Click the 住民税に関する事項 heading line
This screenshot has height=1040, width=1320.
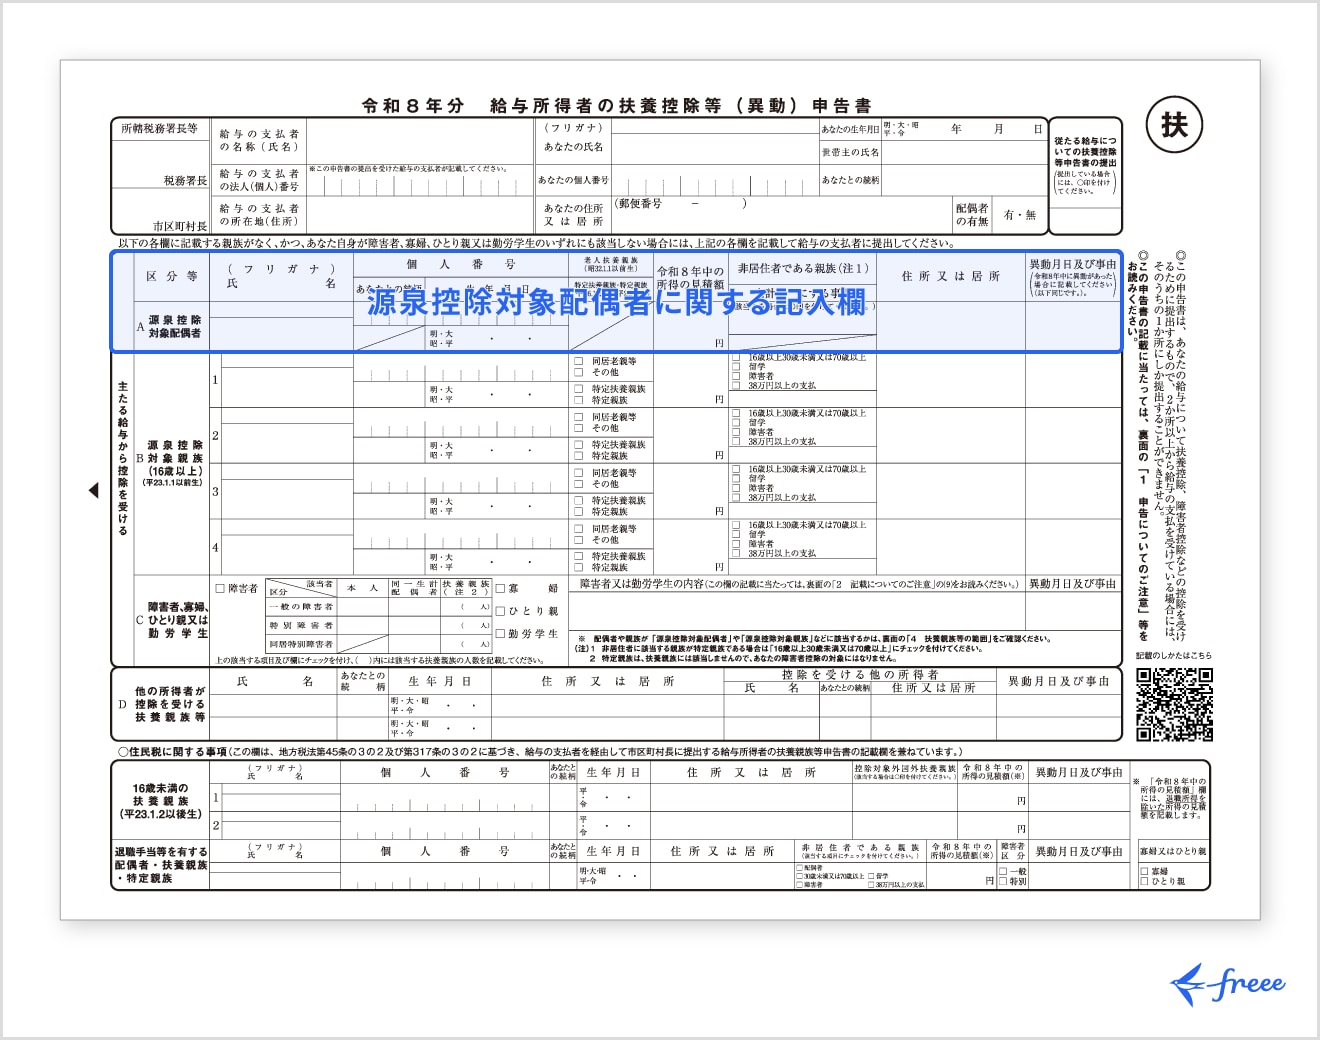point(540,752)
